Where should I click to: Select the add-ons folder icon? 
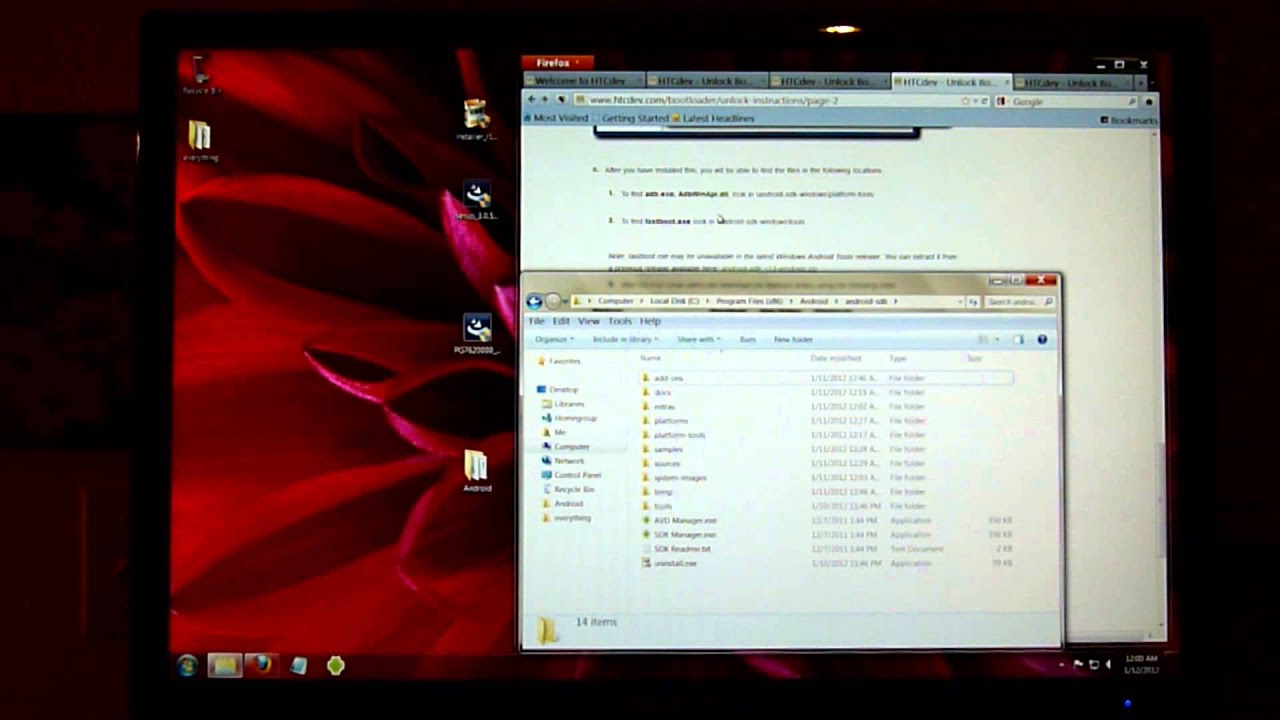click(x=646, y=378)
